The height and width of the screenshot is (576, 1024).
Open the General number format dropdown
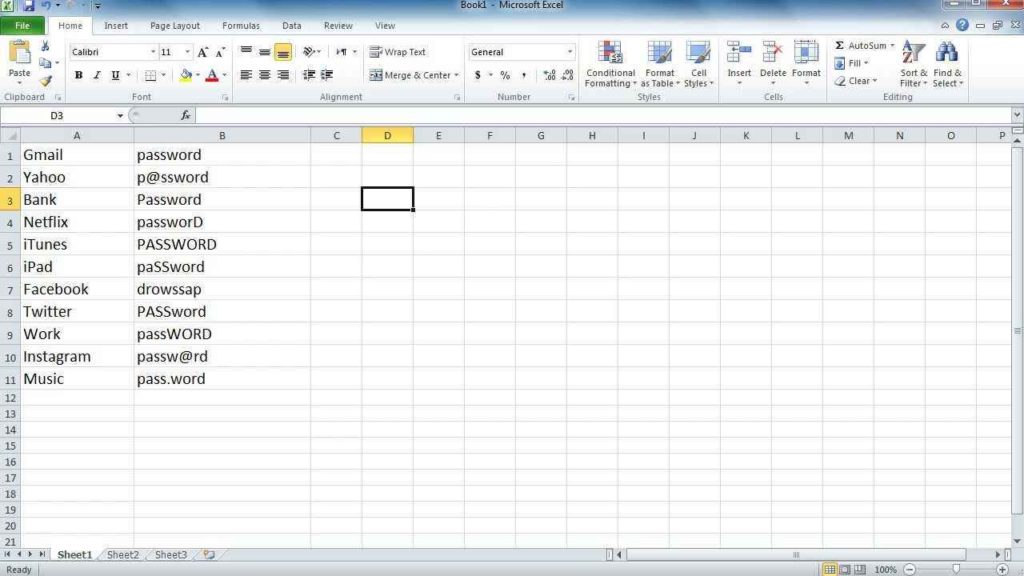coord(569,52)
